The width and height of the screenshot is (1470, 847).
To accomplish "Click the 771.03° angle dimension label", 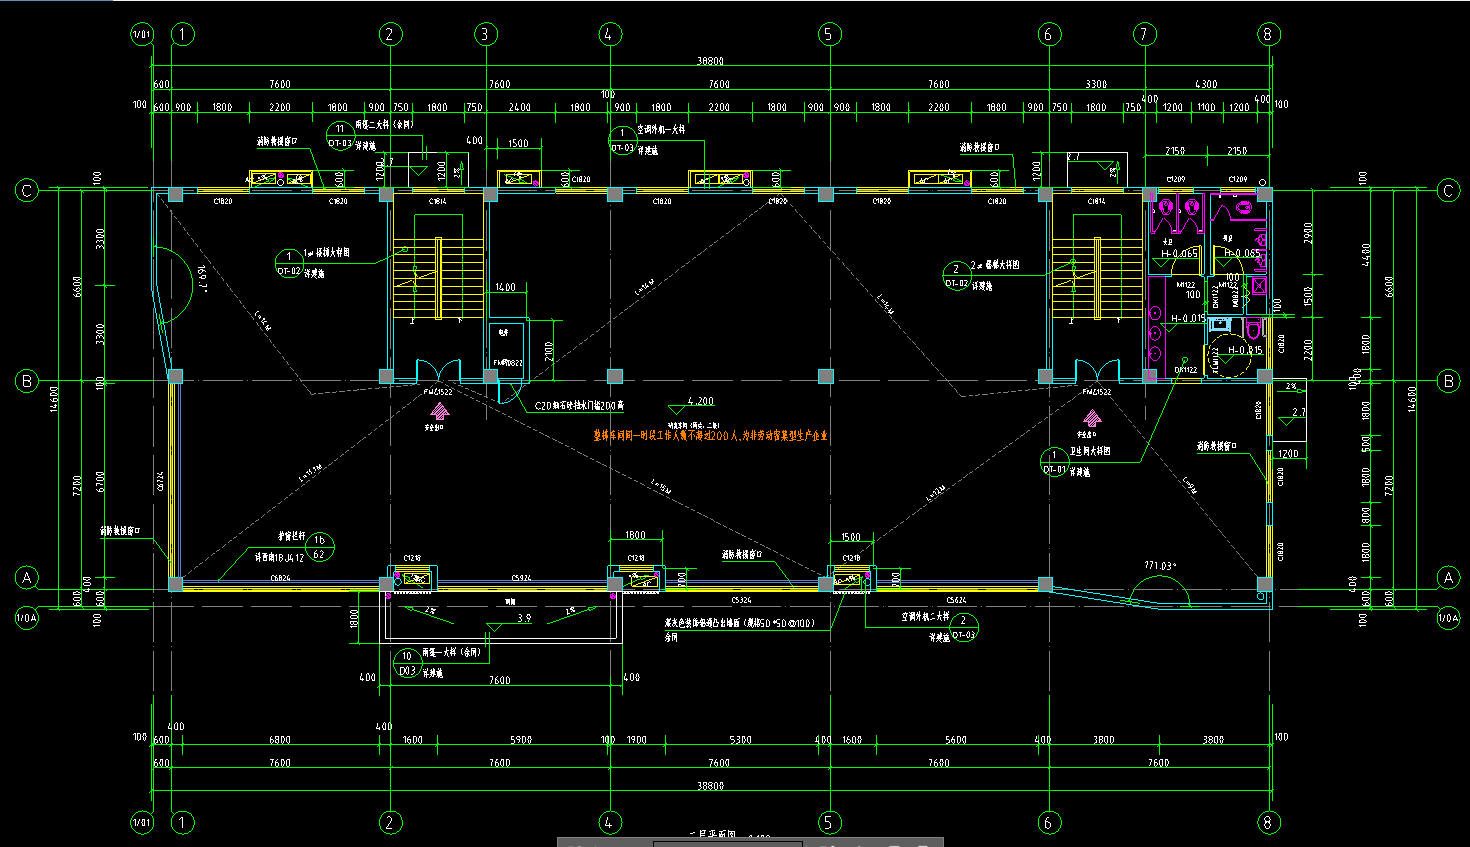I will 1159,566.
